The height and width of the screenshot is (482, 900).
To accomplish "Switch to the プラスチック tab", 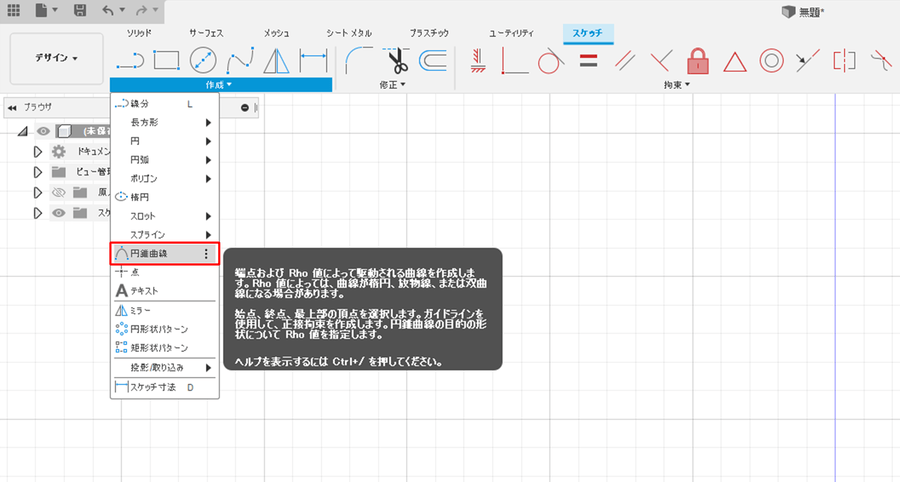I will click(429, 33).
